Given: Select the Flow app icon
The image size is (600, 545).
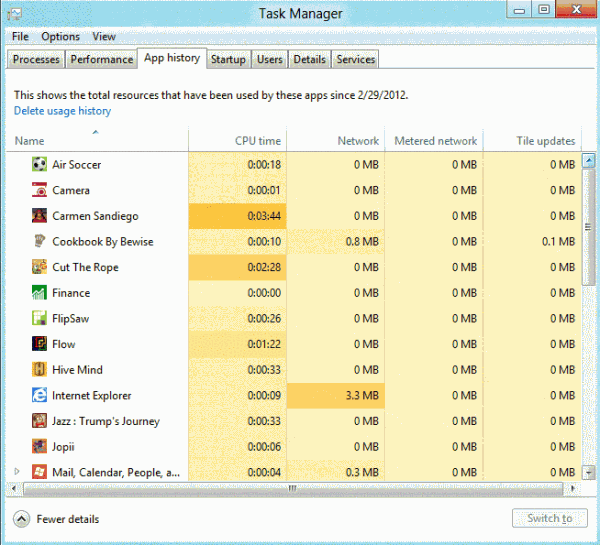Looking at the screenshot, I should (x=39, y=344).
